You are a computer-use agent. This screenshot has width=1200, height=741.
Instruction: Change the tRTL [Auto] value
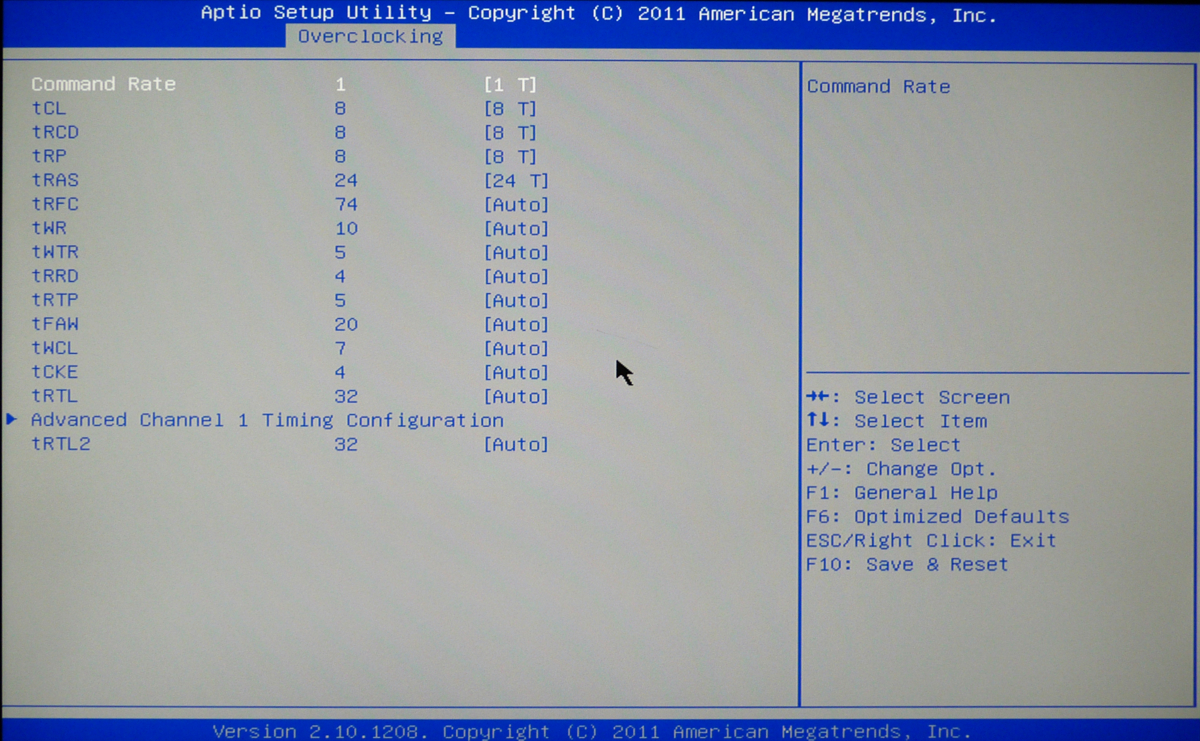(516, 397)
